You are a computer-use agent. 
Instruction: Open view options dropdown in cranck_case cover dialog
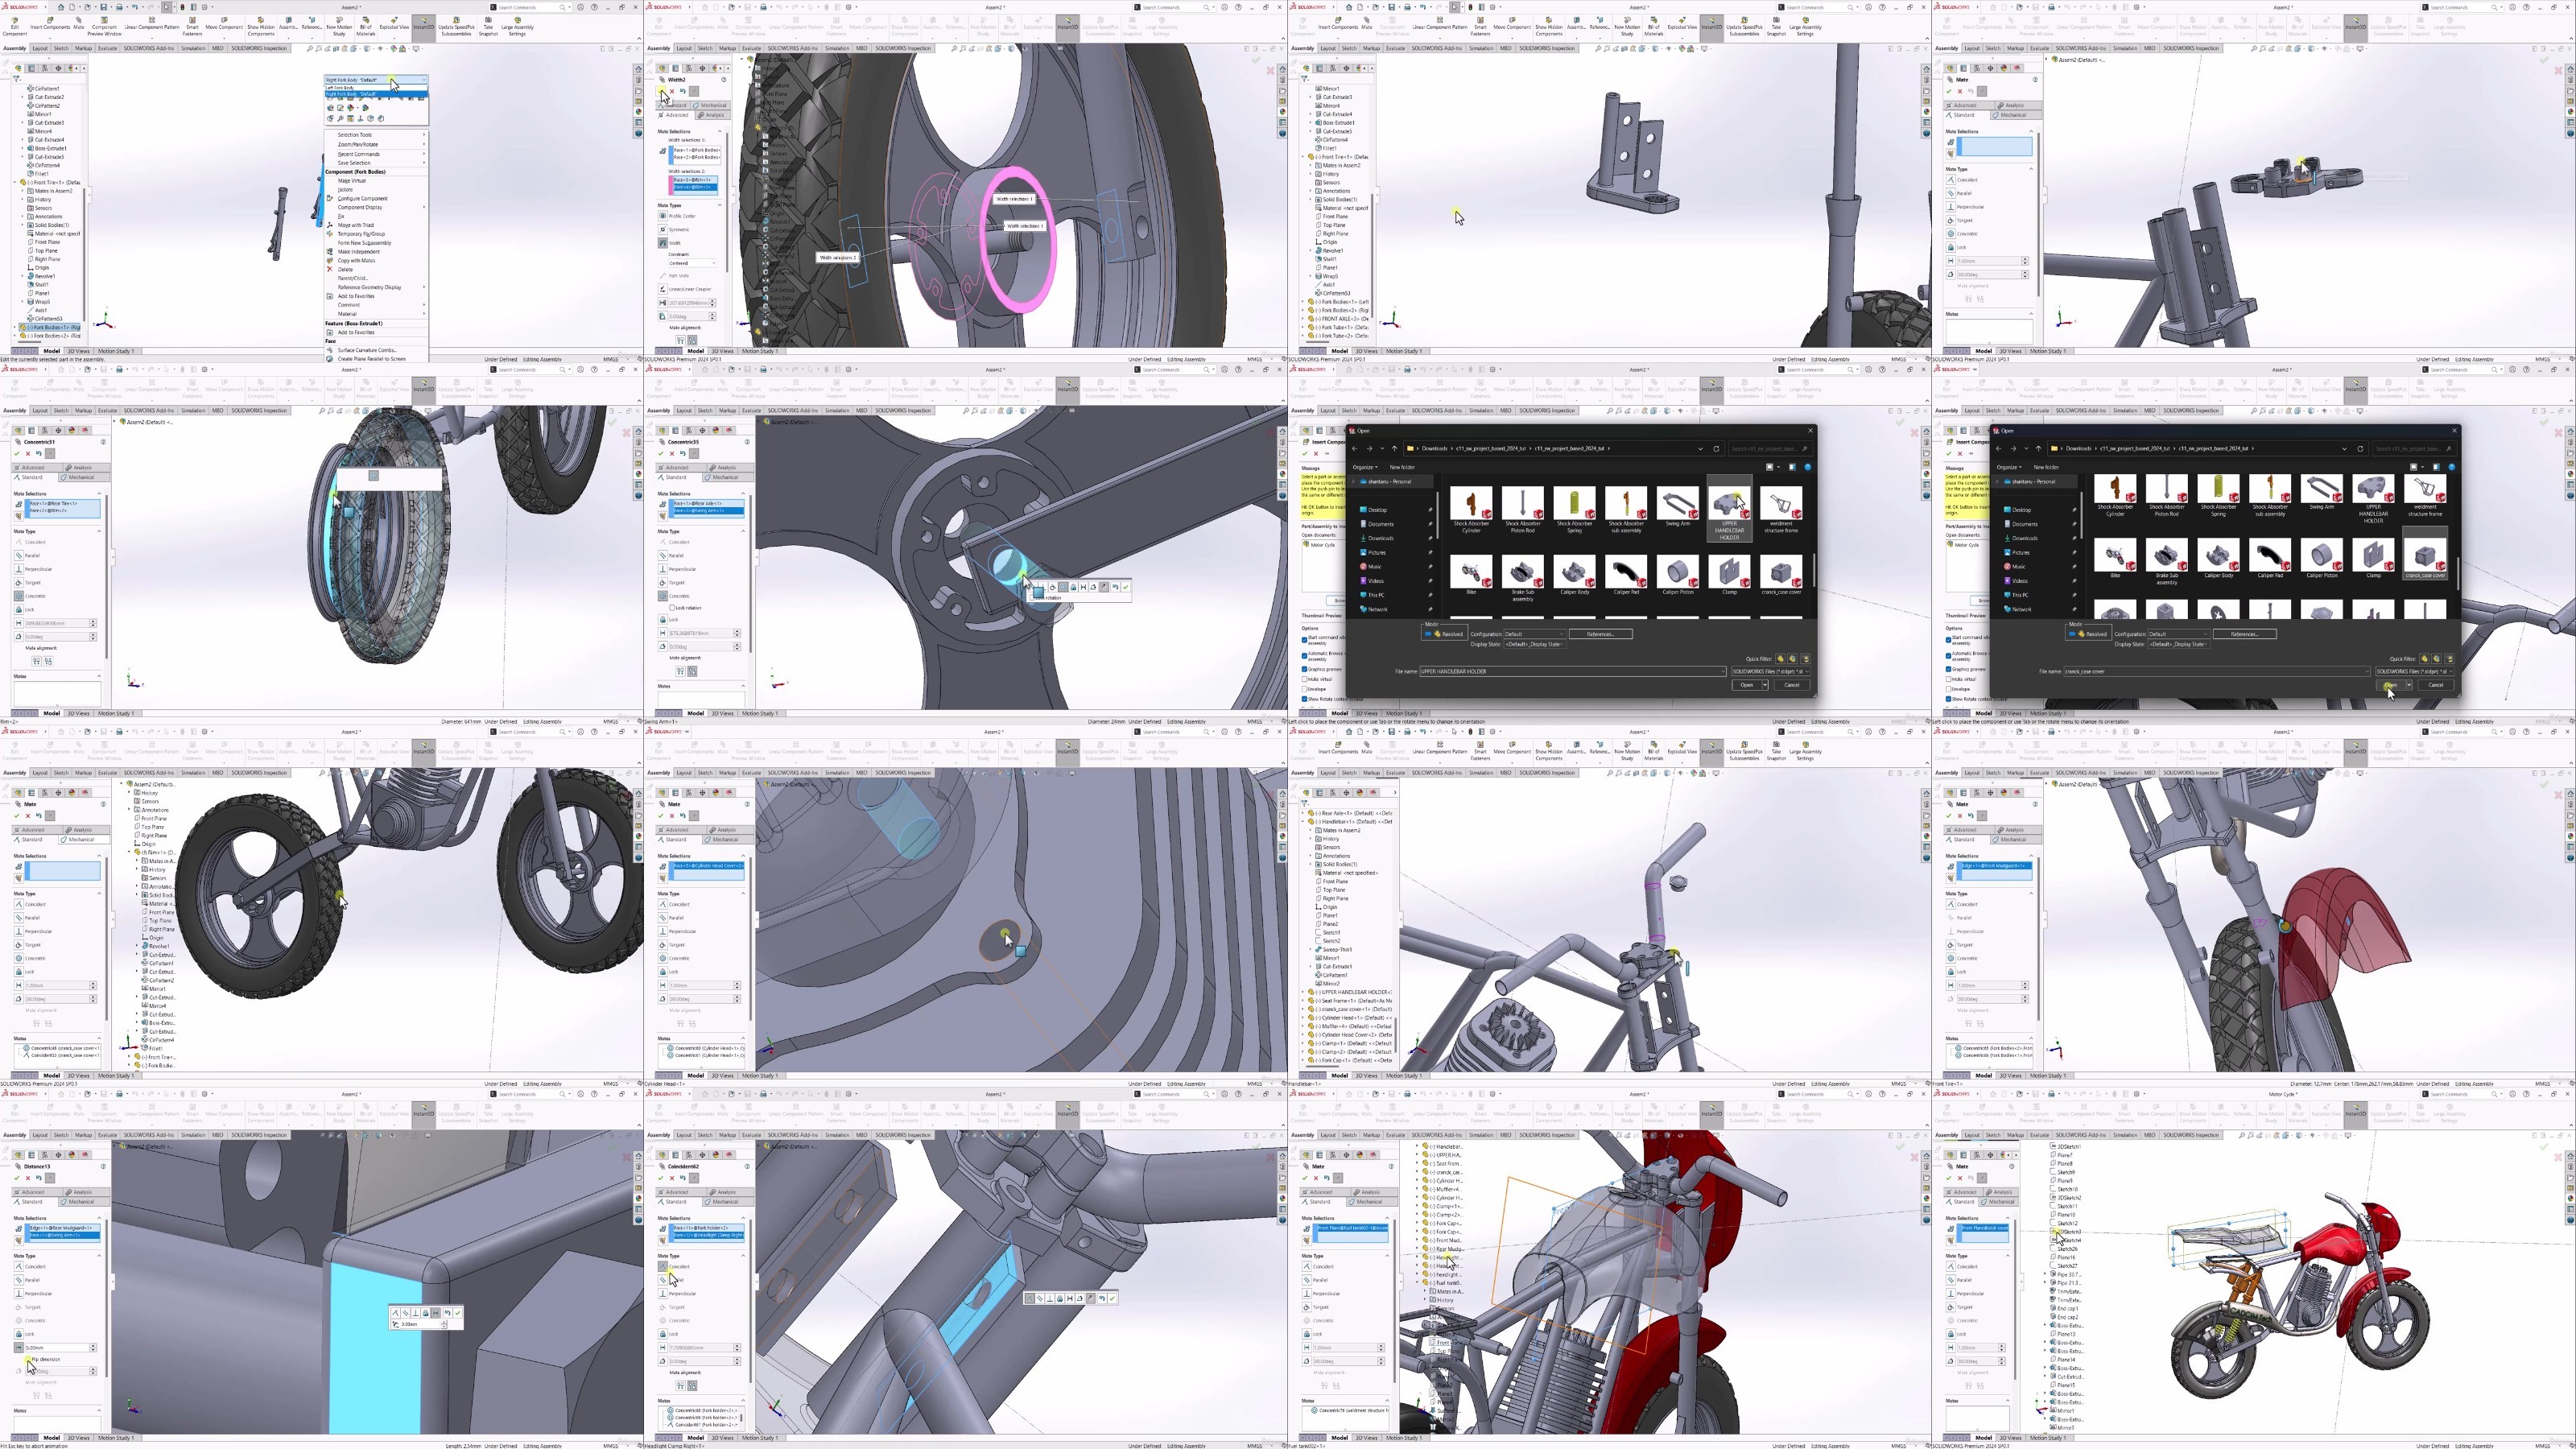2423,467
